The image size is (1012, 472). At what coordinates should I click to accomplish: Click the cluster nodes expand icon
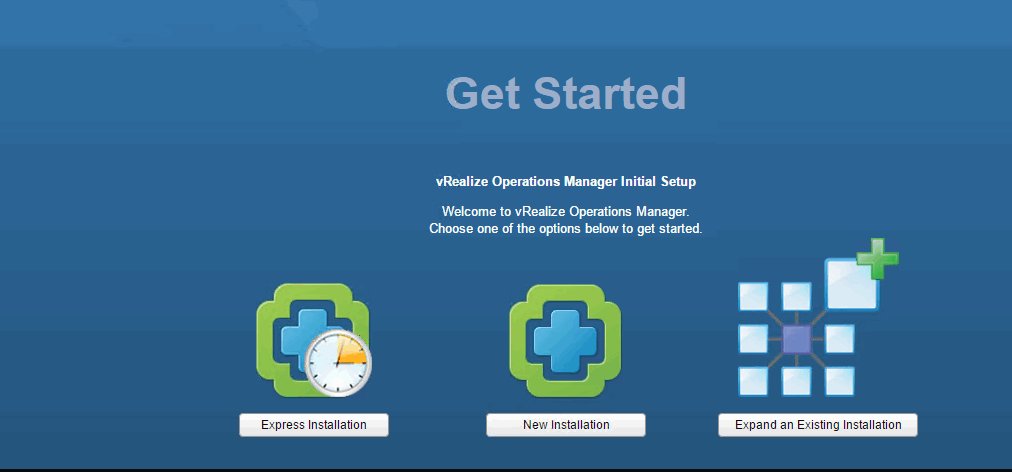click(x=818, y=318)
